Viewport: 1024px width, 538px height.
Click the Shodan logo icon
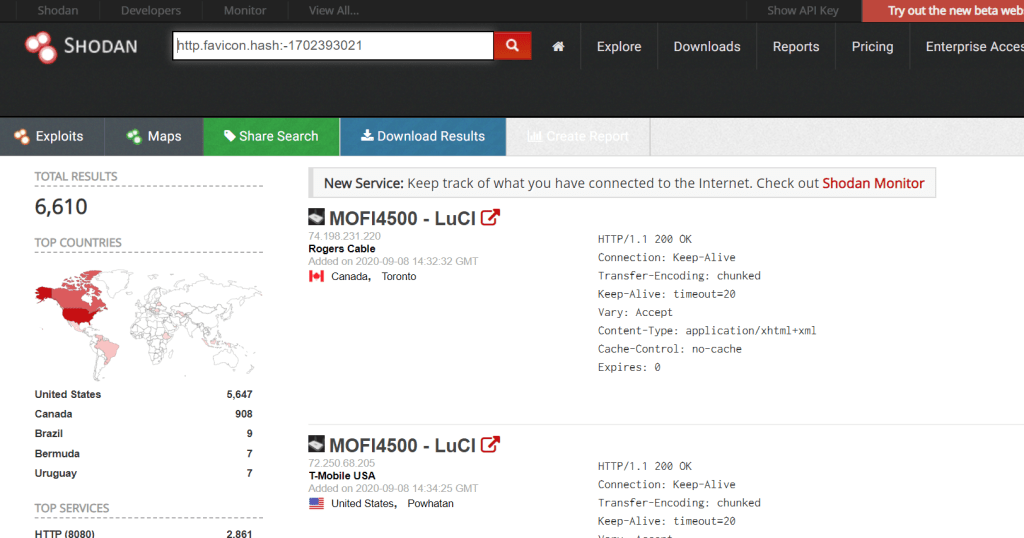coord(40,46)
